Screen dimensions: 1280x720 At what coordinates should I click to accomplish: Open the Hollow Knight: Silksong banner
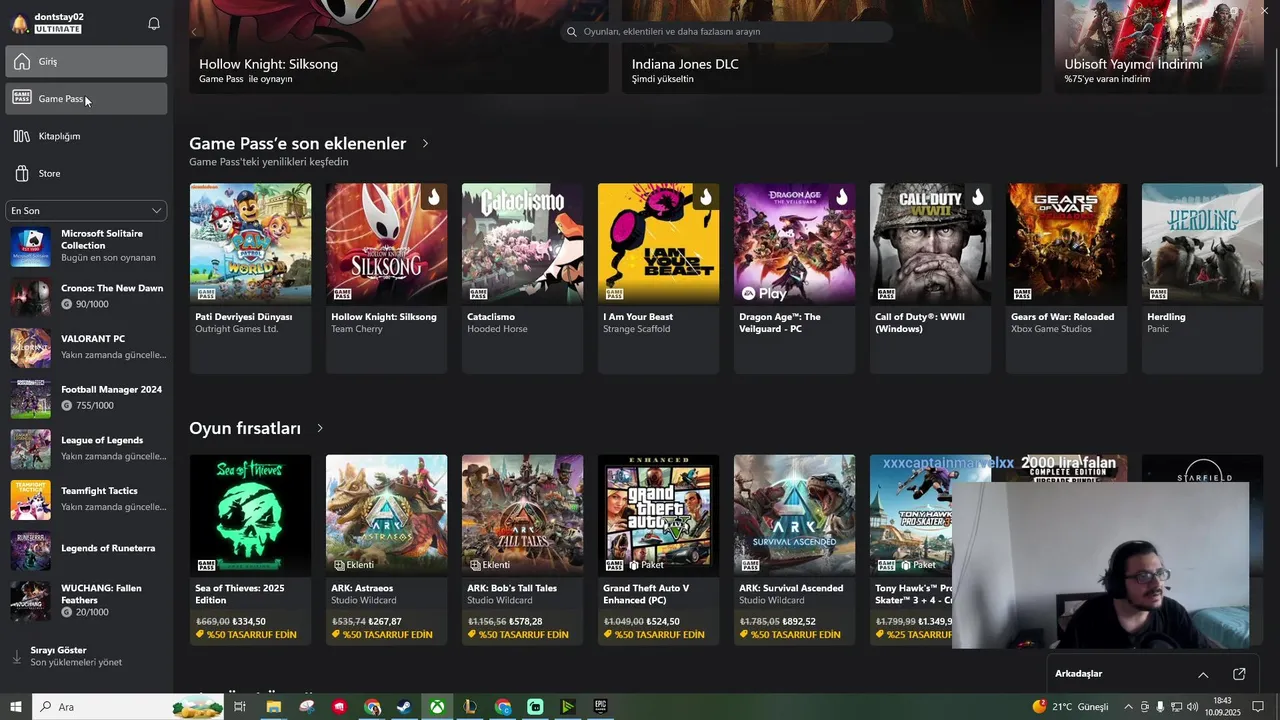(x=399, y=47)
